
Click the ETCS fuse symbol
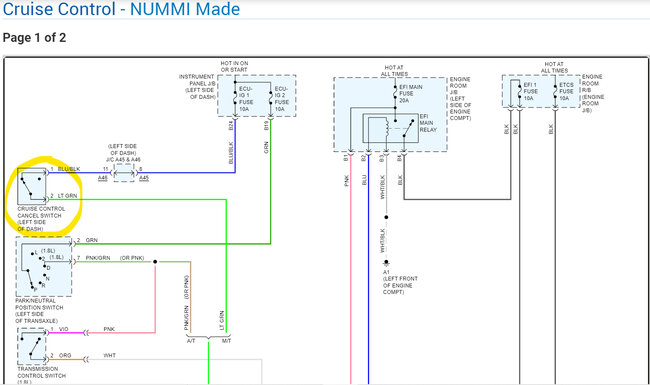555,92
